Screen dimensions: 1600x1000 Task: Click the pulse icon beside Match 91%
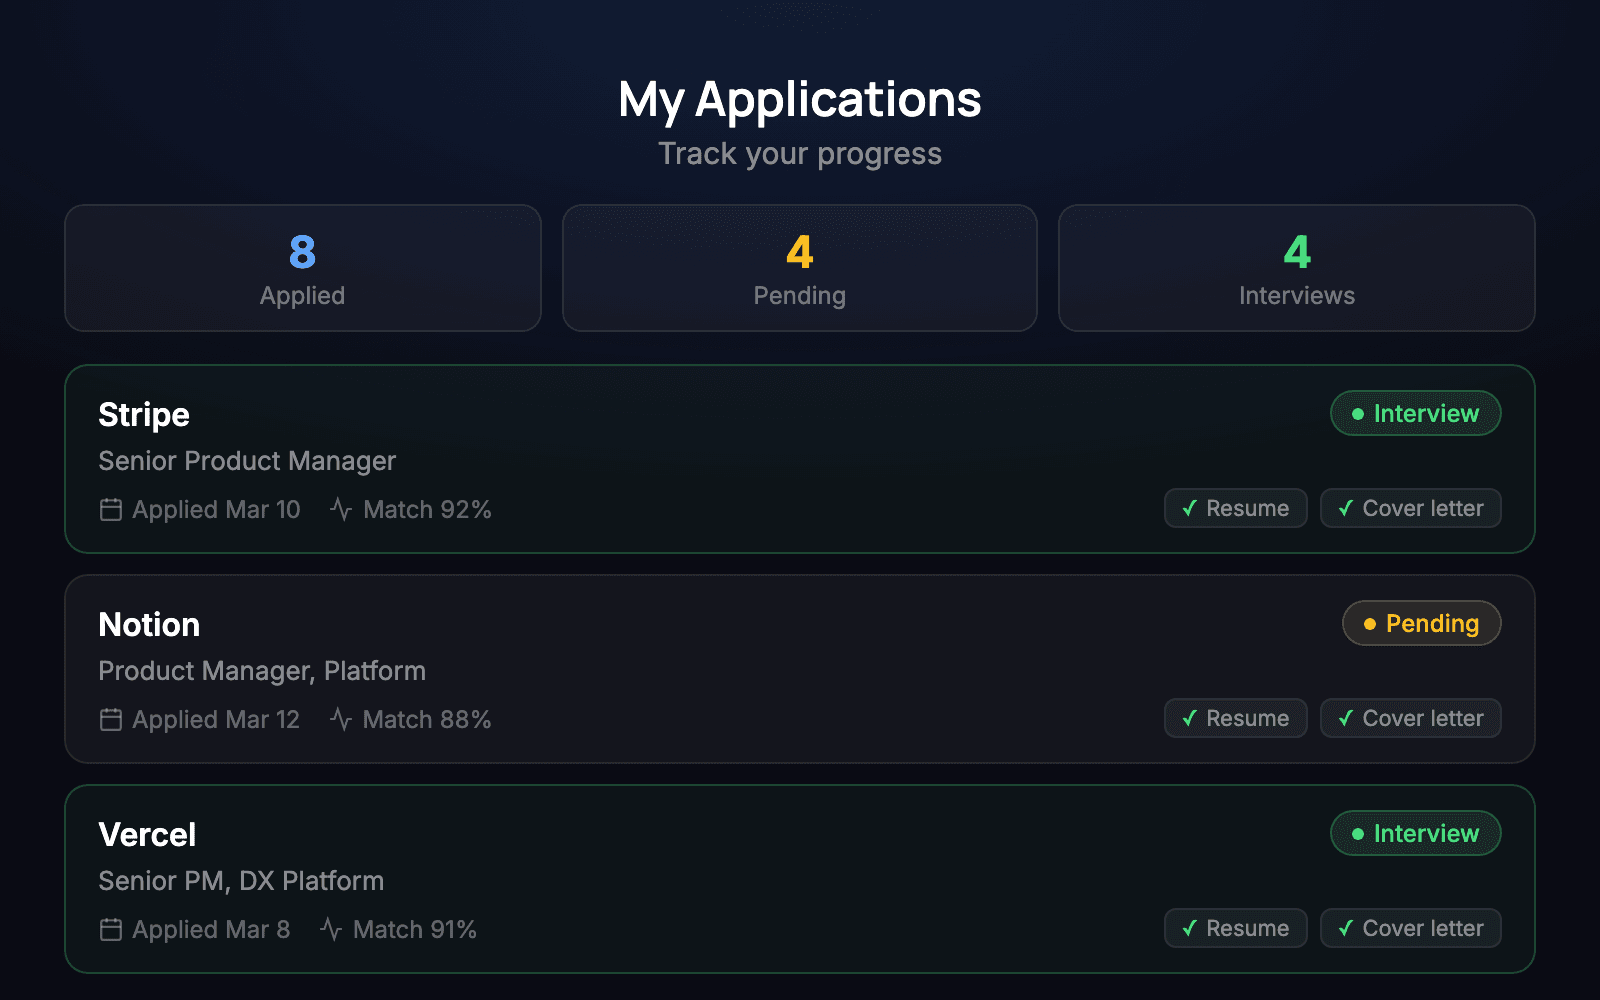pyautogui.click(x=332, y=929)
